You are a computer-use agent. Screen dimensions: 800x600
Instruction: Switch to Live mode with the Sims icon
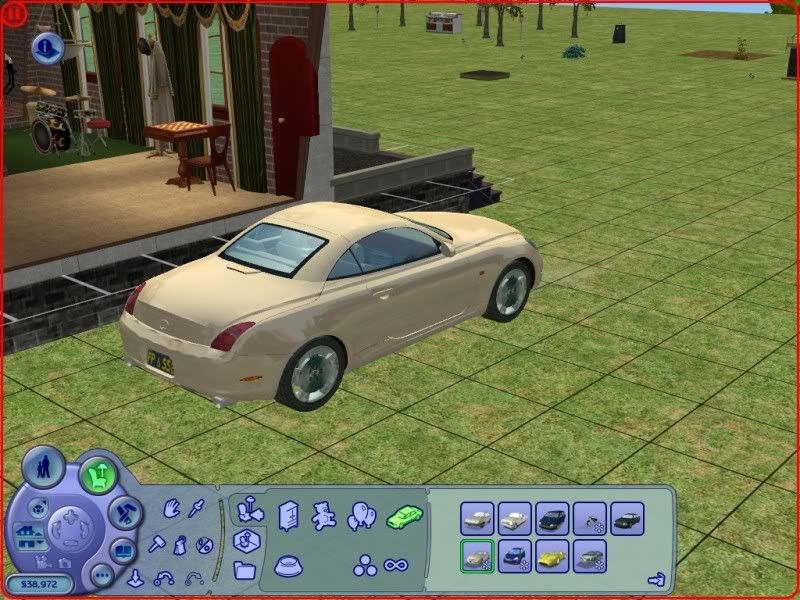(44, 469)
